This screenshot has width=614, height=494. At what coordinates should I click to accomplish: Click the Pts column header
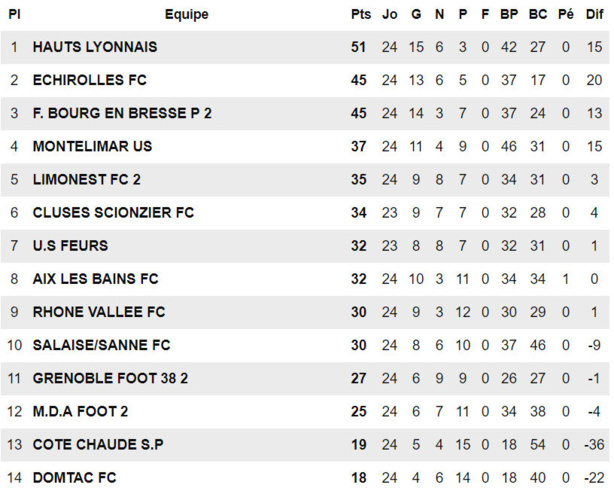click(x=360, y=14)
